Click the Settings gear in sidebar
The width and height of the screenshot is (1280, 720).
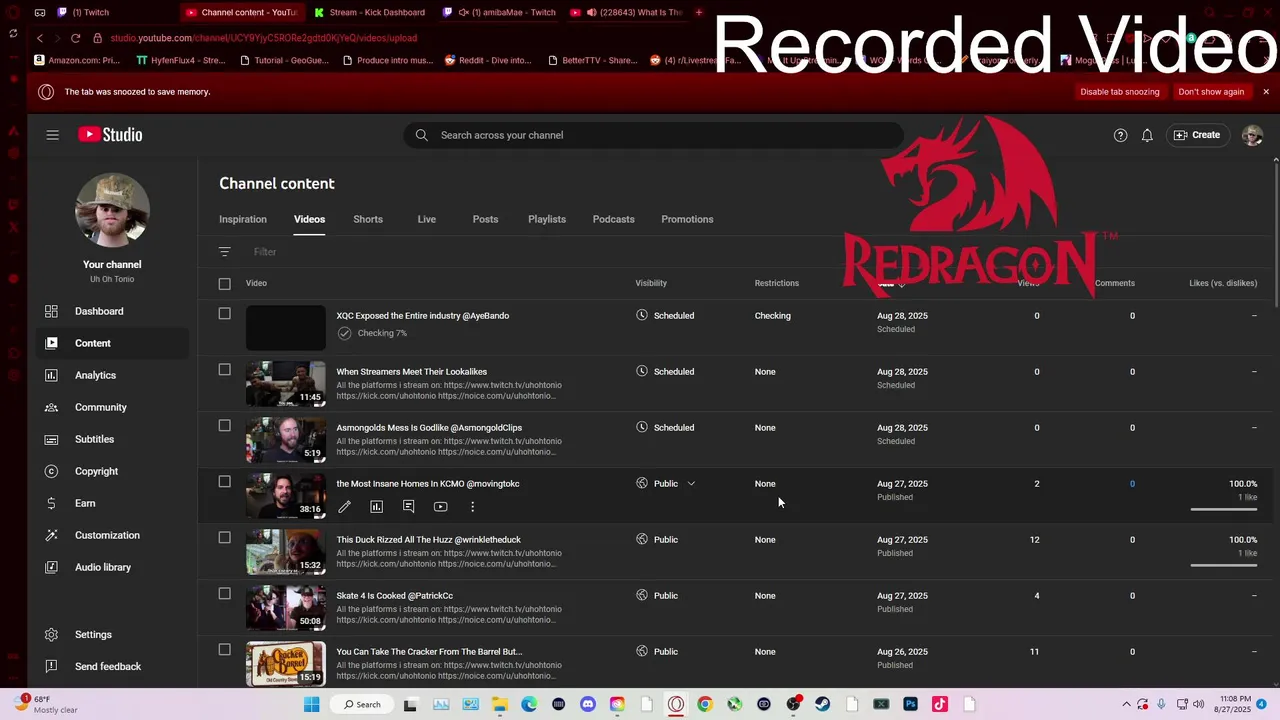tap(52, 634)
